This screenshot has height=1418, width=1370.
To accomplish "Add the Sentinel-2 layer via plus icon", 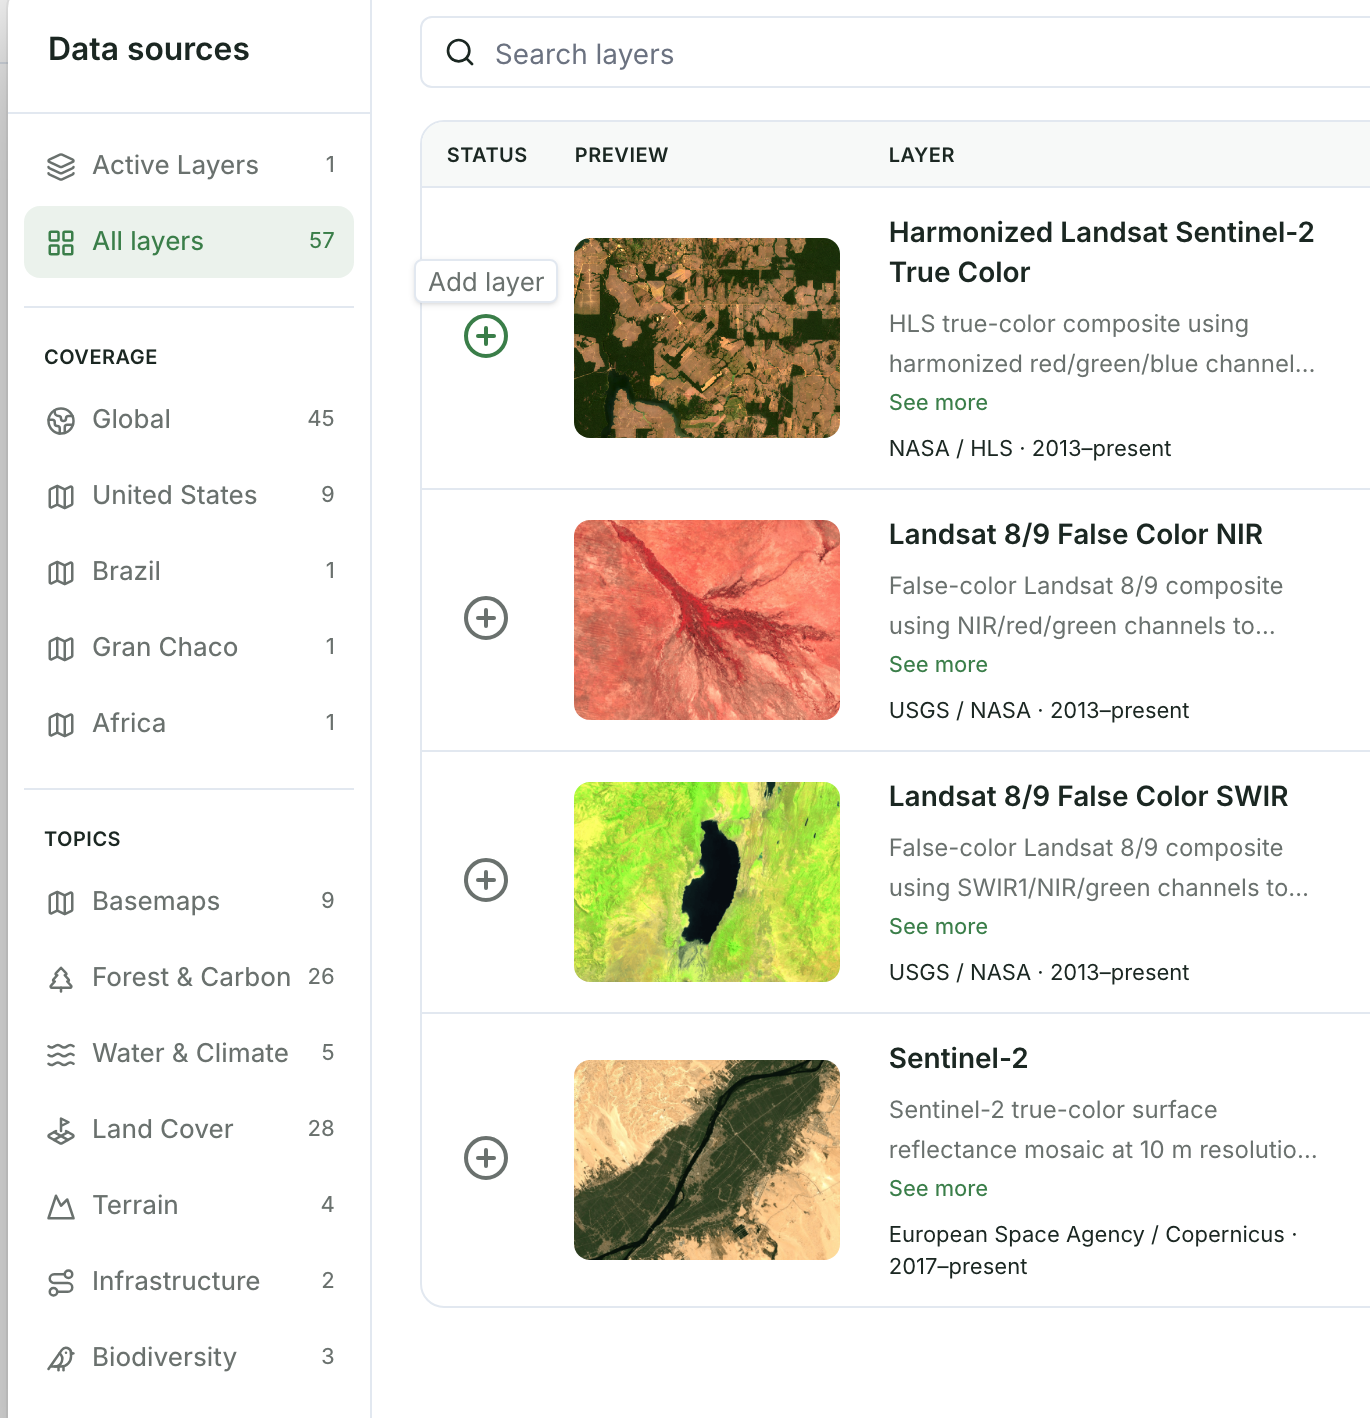I will point(486,1158).
